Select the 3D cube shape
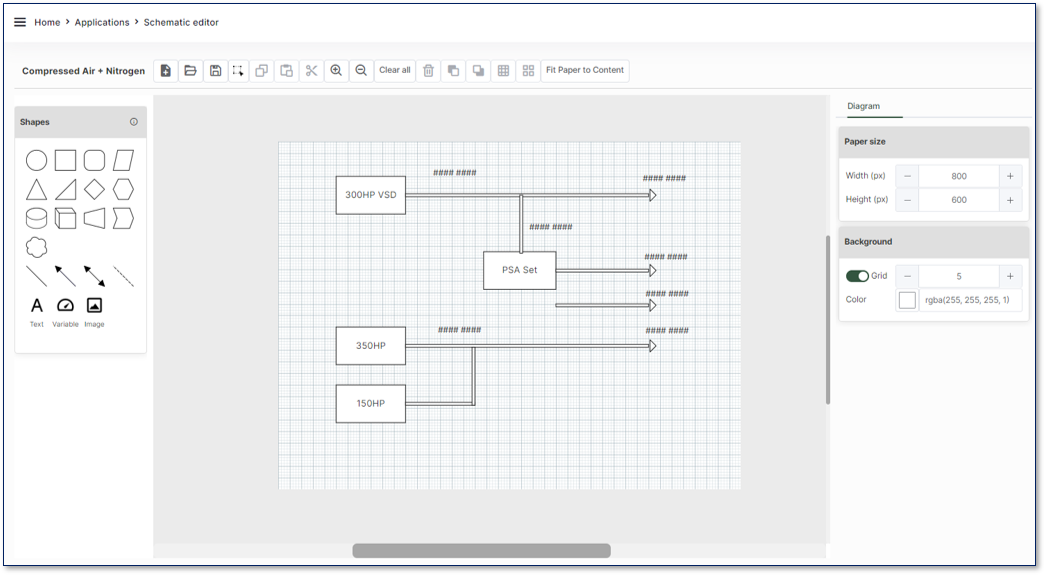Image resolution: width=1045 pixels, height=575 pixels. pyautogui.click(x=65, y=219)
